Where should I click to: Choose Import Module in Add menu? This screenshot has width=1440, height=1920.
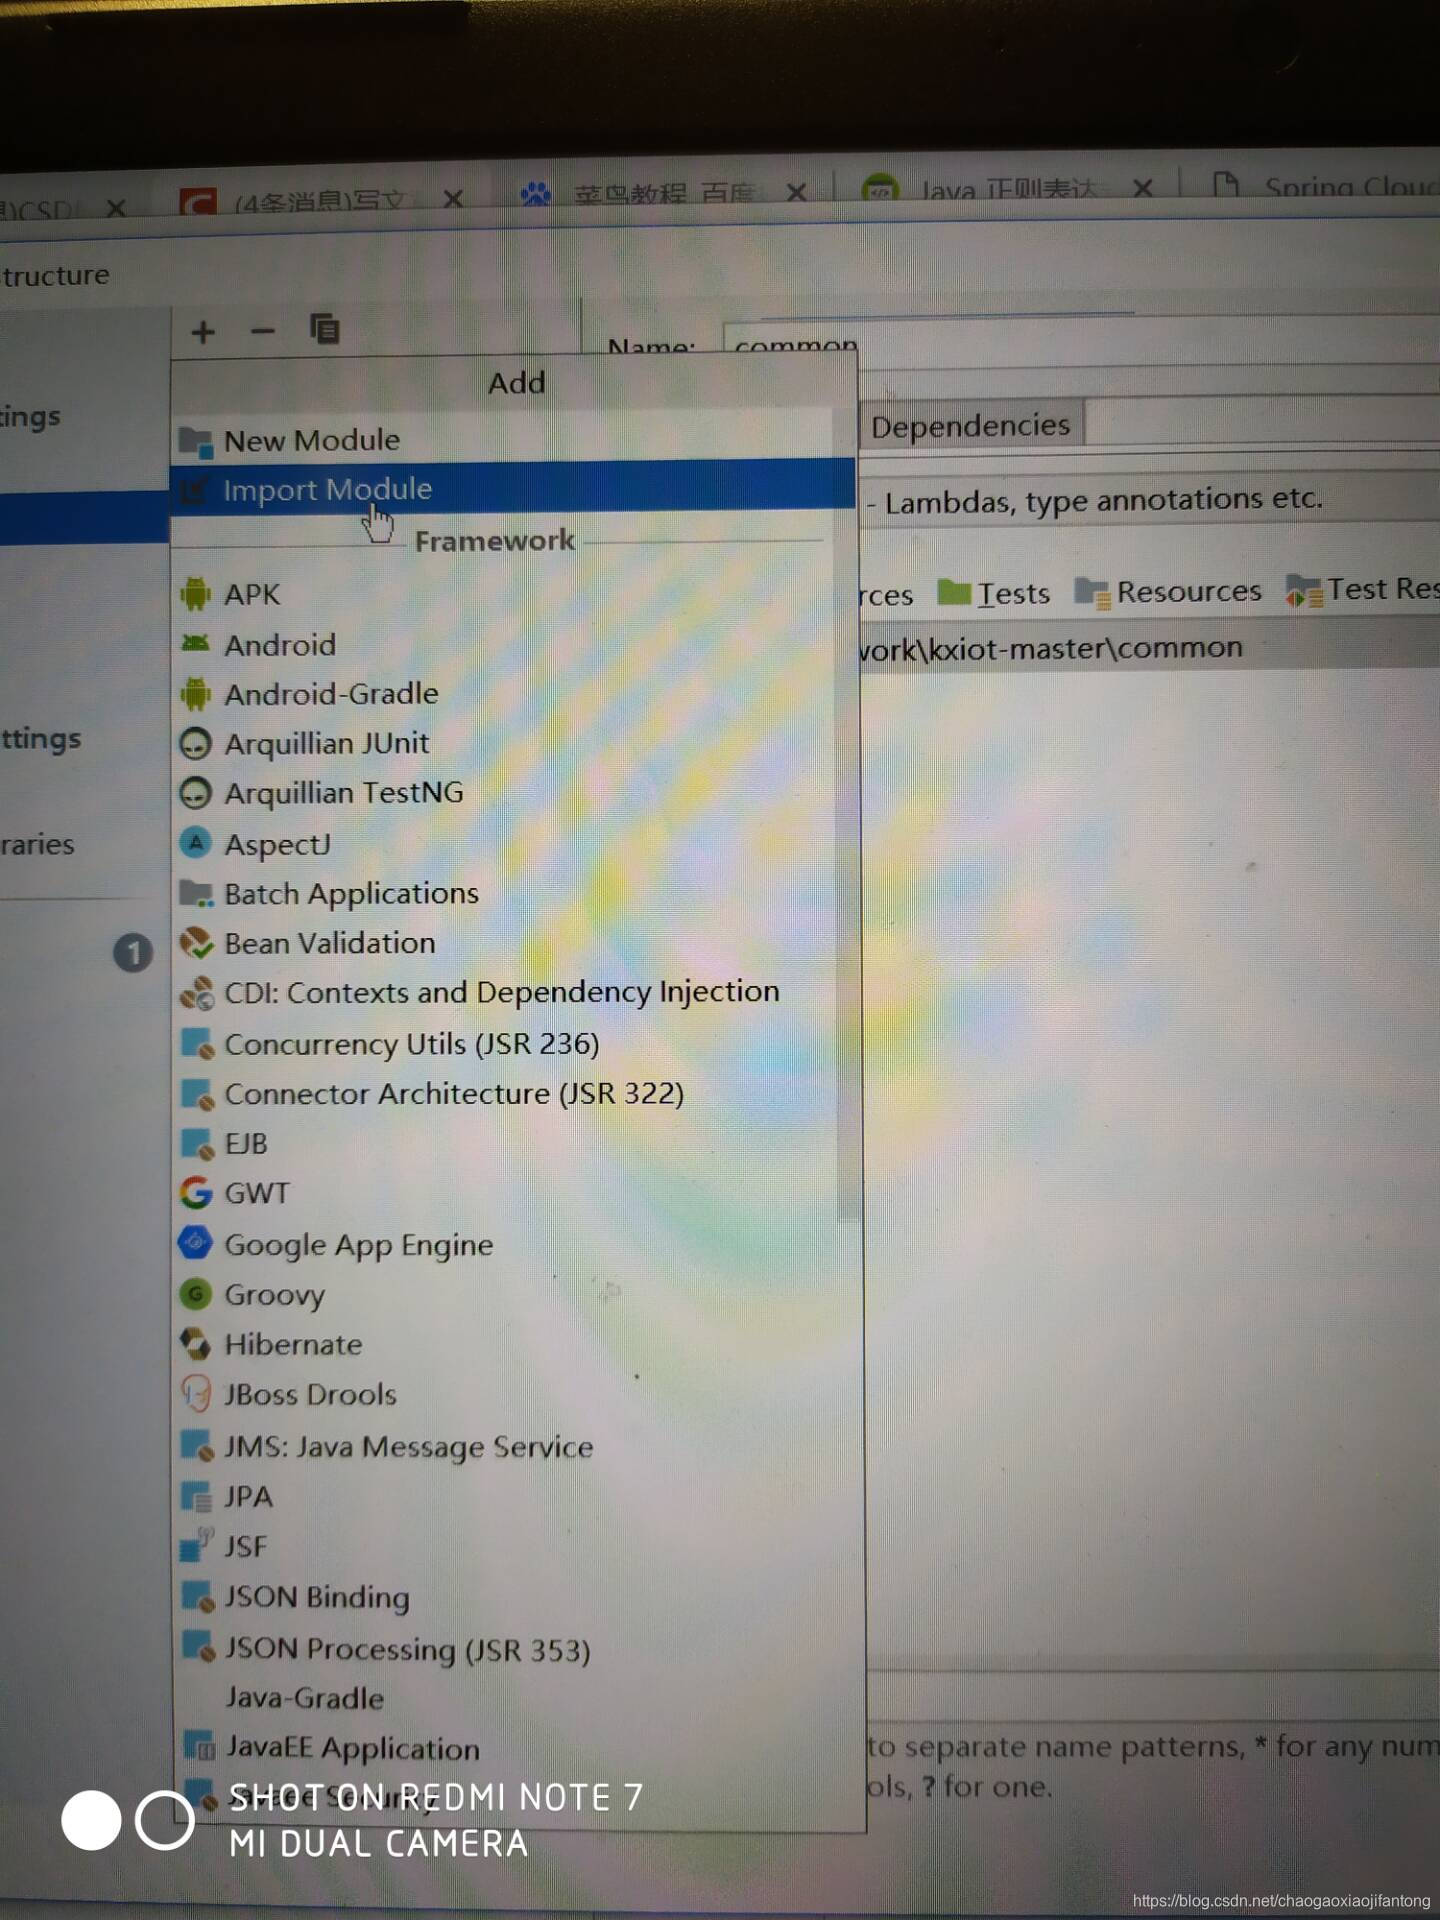point(512,488)
